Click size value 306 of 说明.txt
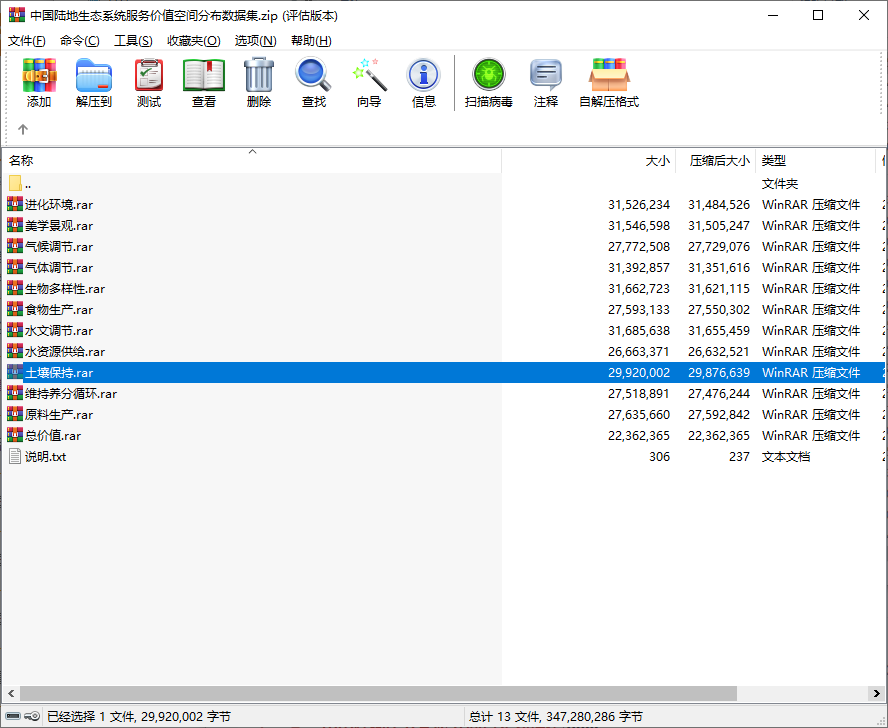 pyautogui.click(x=659, y=457)
